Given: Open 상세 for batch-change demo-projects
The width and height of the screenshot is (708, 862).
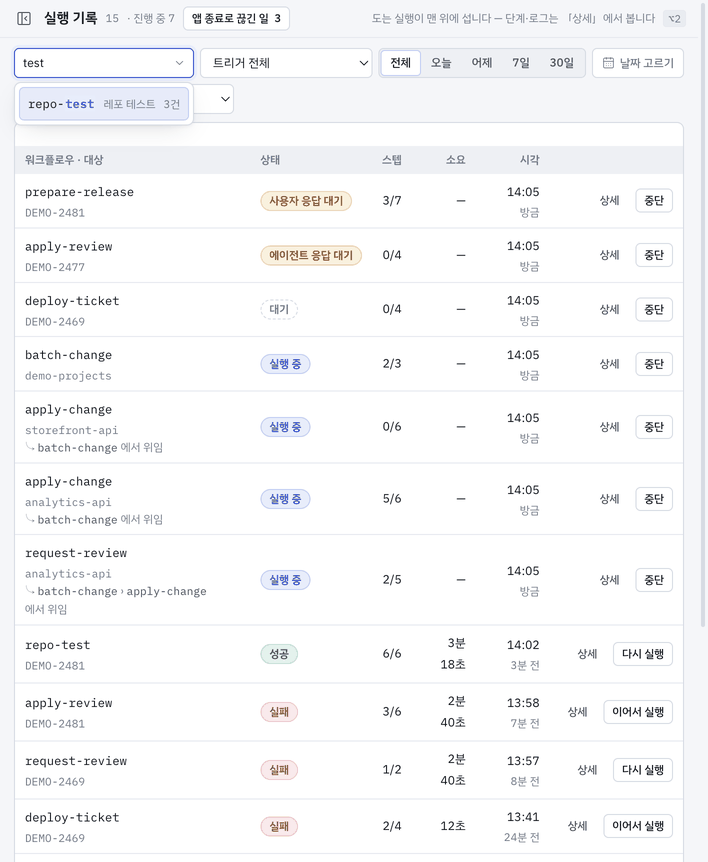Looking at the screenshot, I should [x=610, y=364].
